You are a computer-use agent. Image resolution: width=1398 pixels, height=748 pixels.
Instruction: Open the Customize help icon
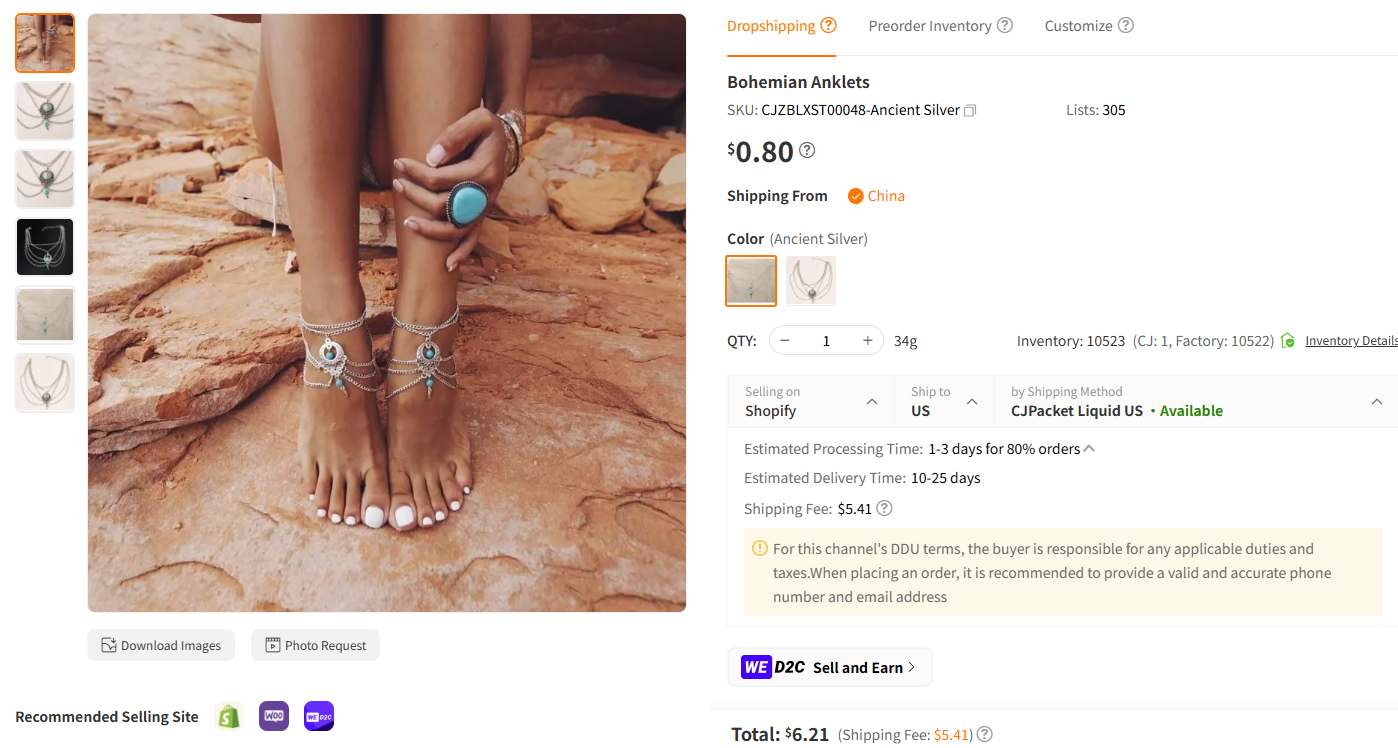[x=1126, y=25]
